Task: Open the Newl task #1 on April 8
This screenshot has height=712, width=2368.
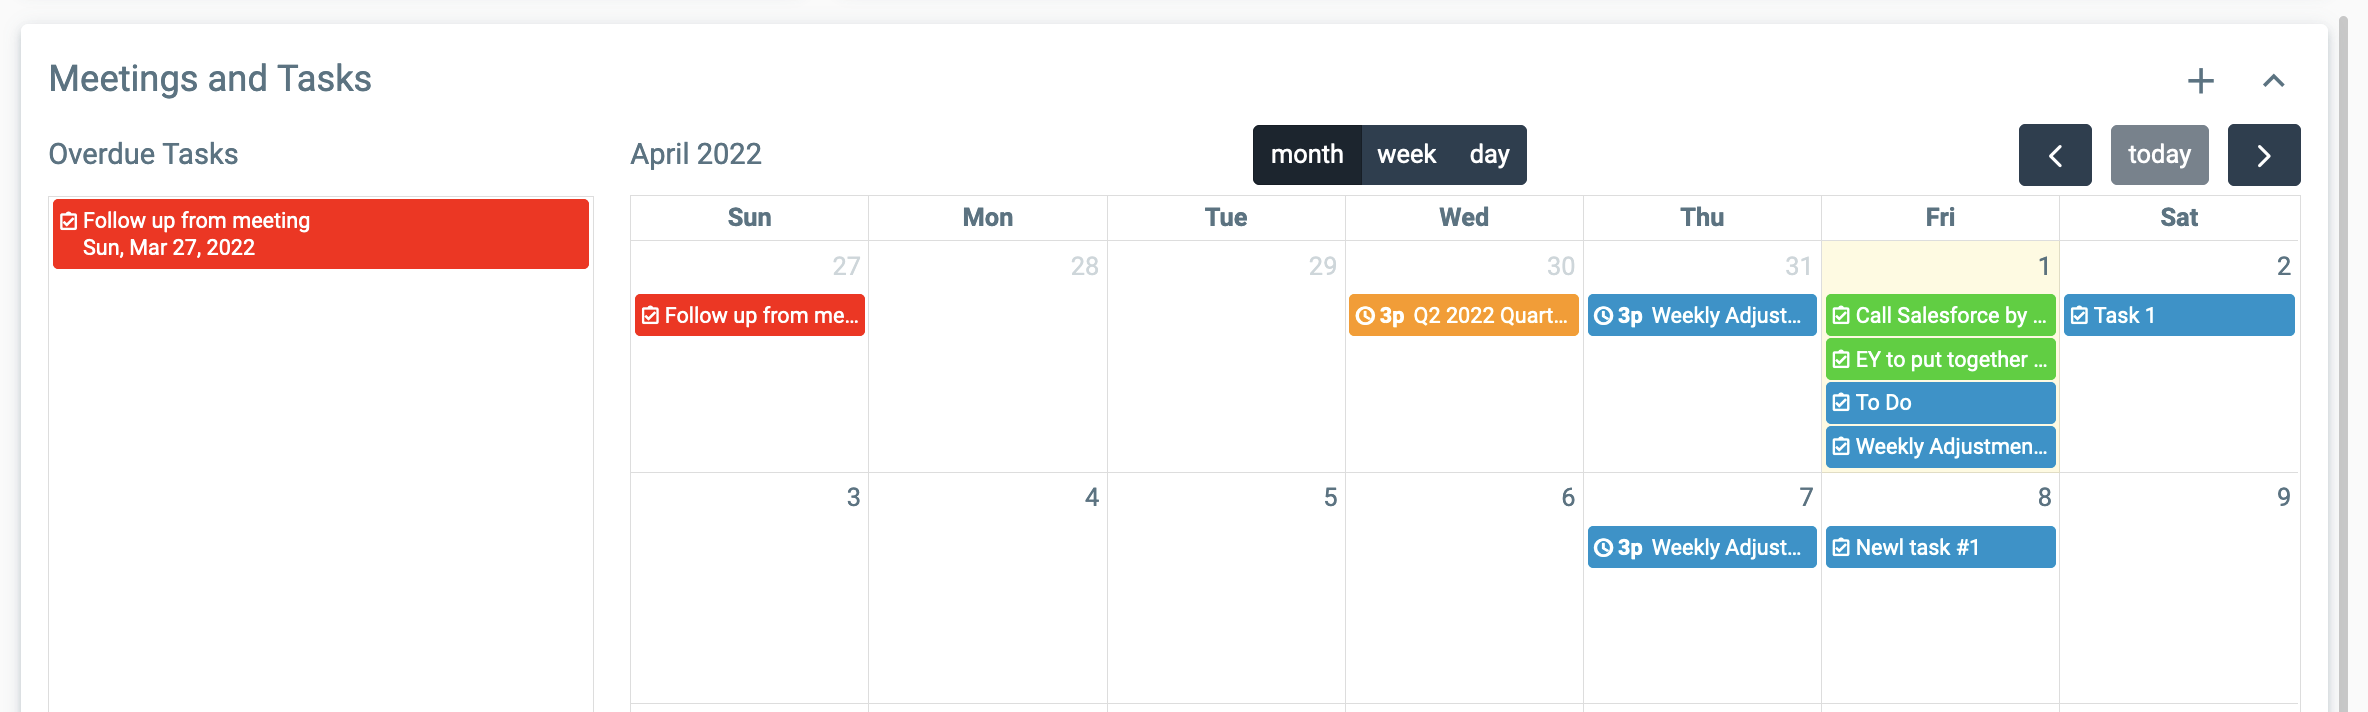Action: (1941, 547)
